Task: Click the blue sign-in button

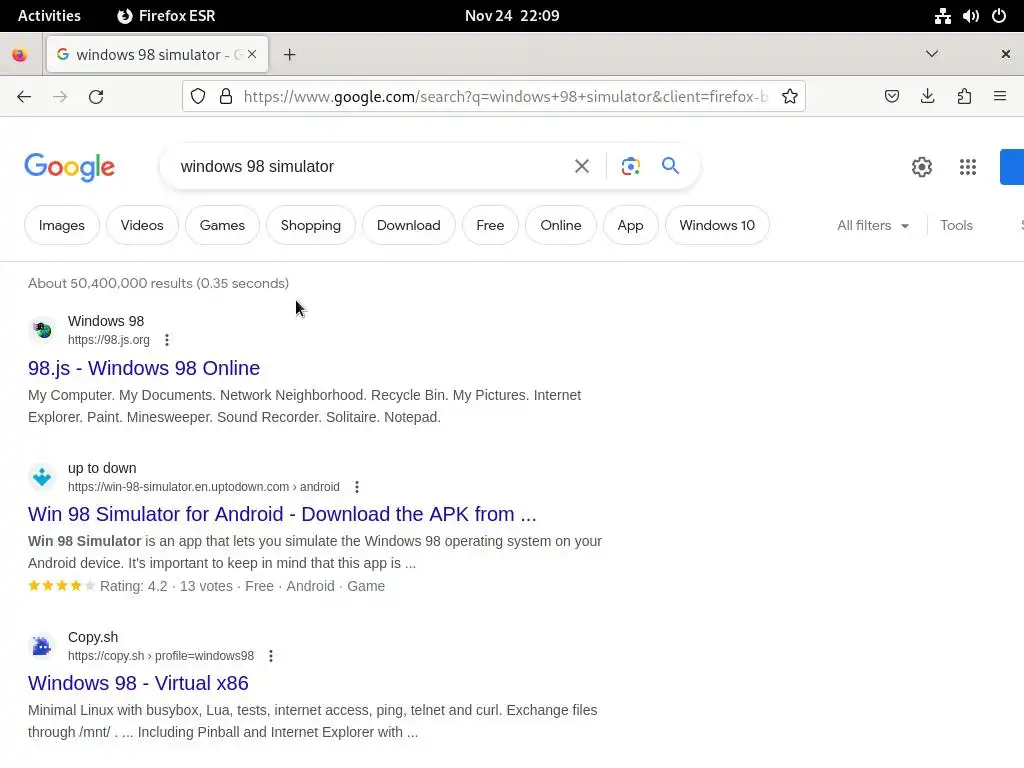Action: 1012,167
